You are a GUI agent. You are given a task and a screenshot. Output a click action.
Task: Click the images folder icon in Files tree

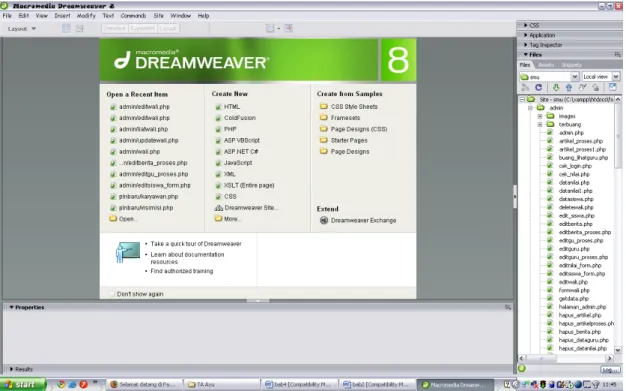[x=551, y=116]
